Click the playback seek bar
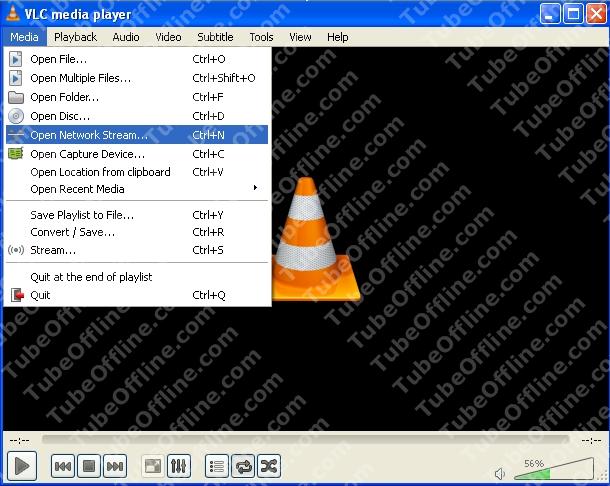Screen dimensions: 610x486 pos(305,440)
